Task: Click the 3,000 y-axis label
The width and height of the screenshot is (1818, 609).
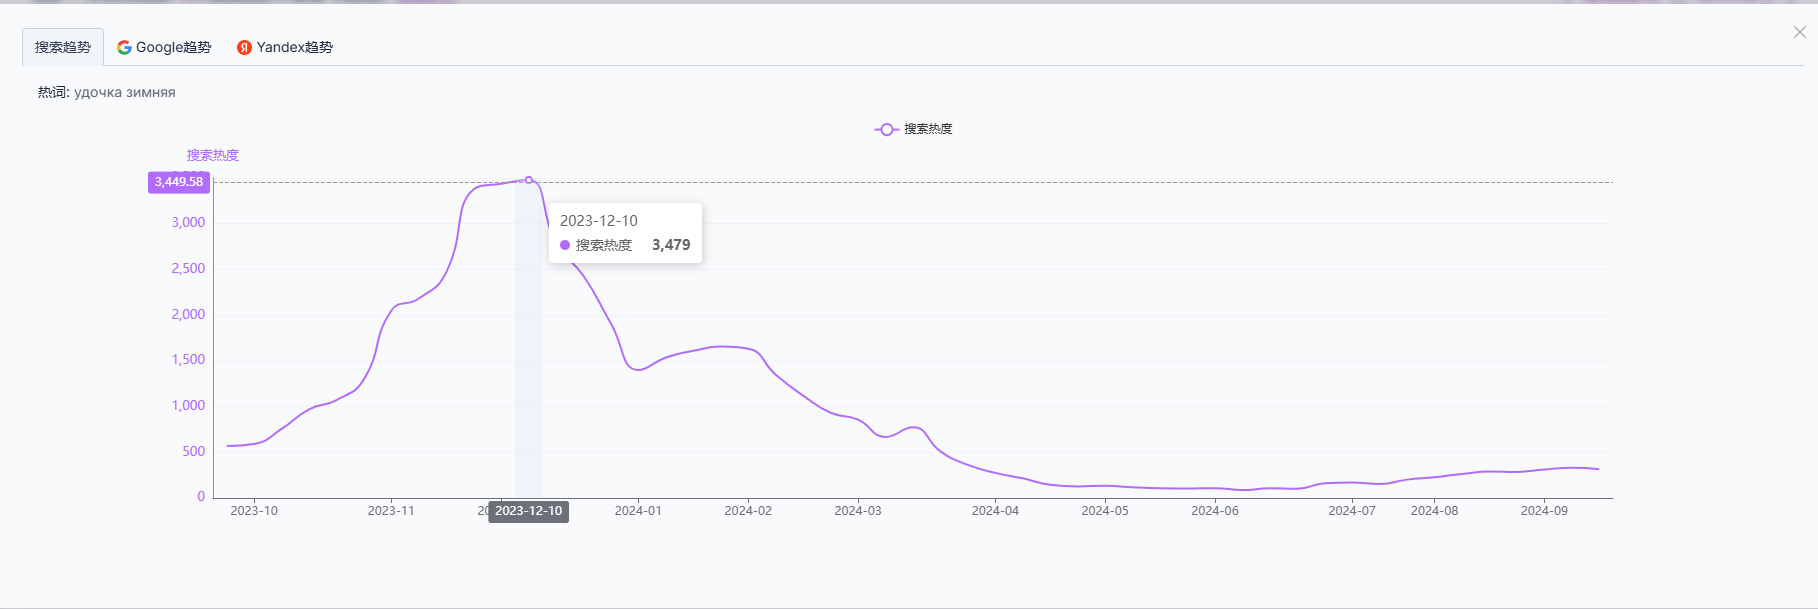Action: pos(188,223)
